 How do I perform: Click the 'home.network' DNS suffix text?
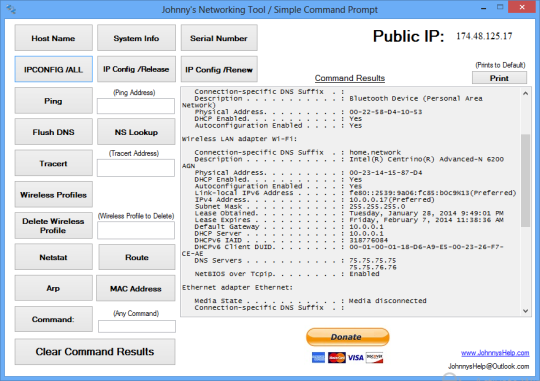click(x=375, y=152)
